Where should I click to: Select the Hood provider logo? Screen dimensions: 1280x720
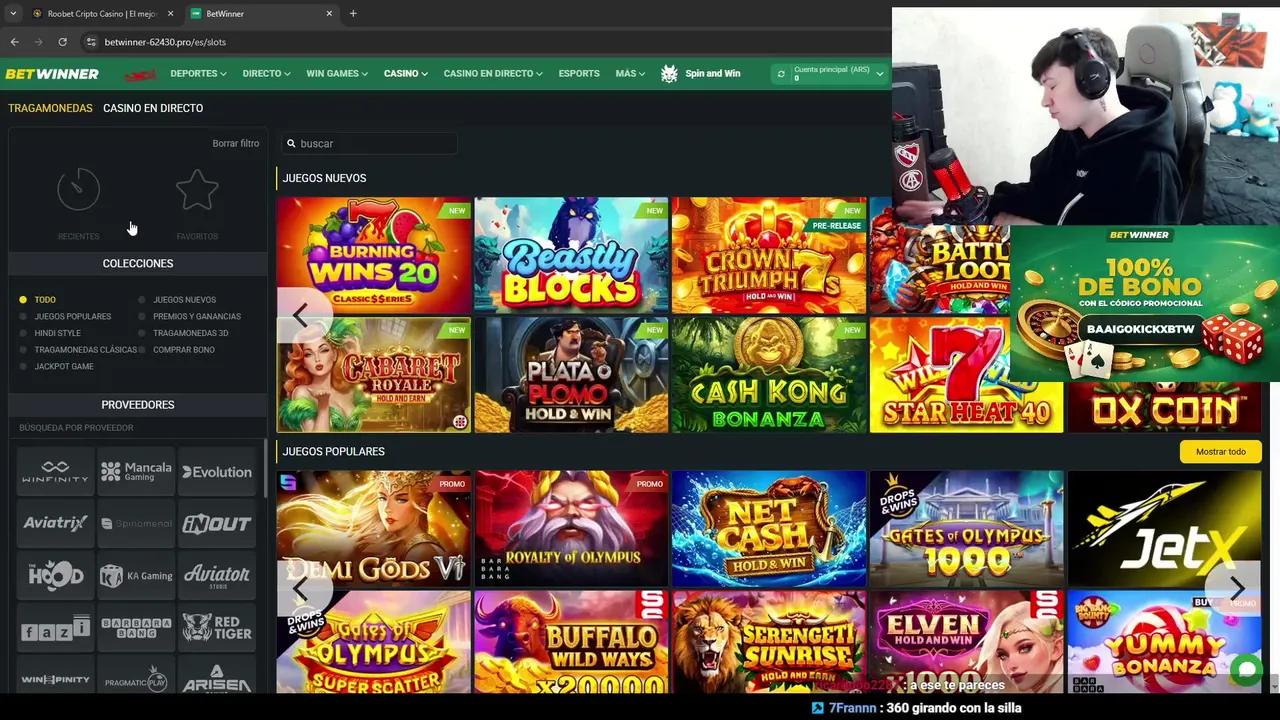[x=56, y=575]
